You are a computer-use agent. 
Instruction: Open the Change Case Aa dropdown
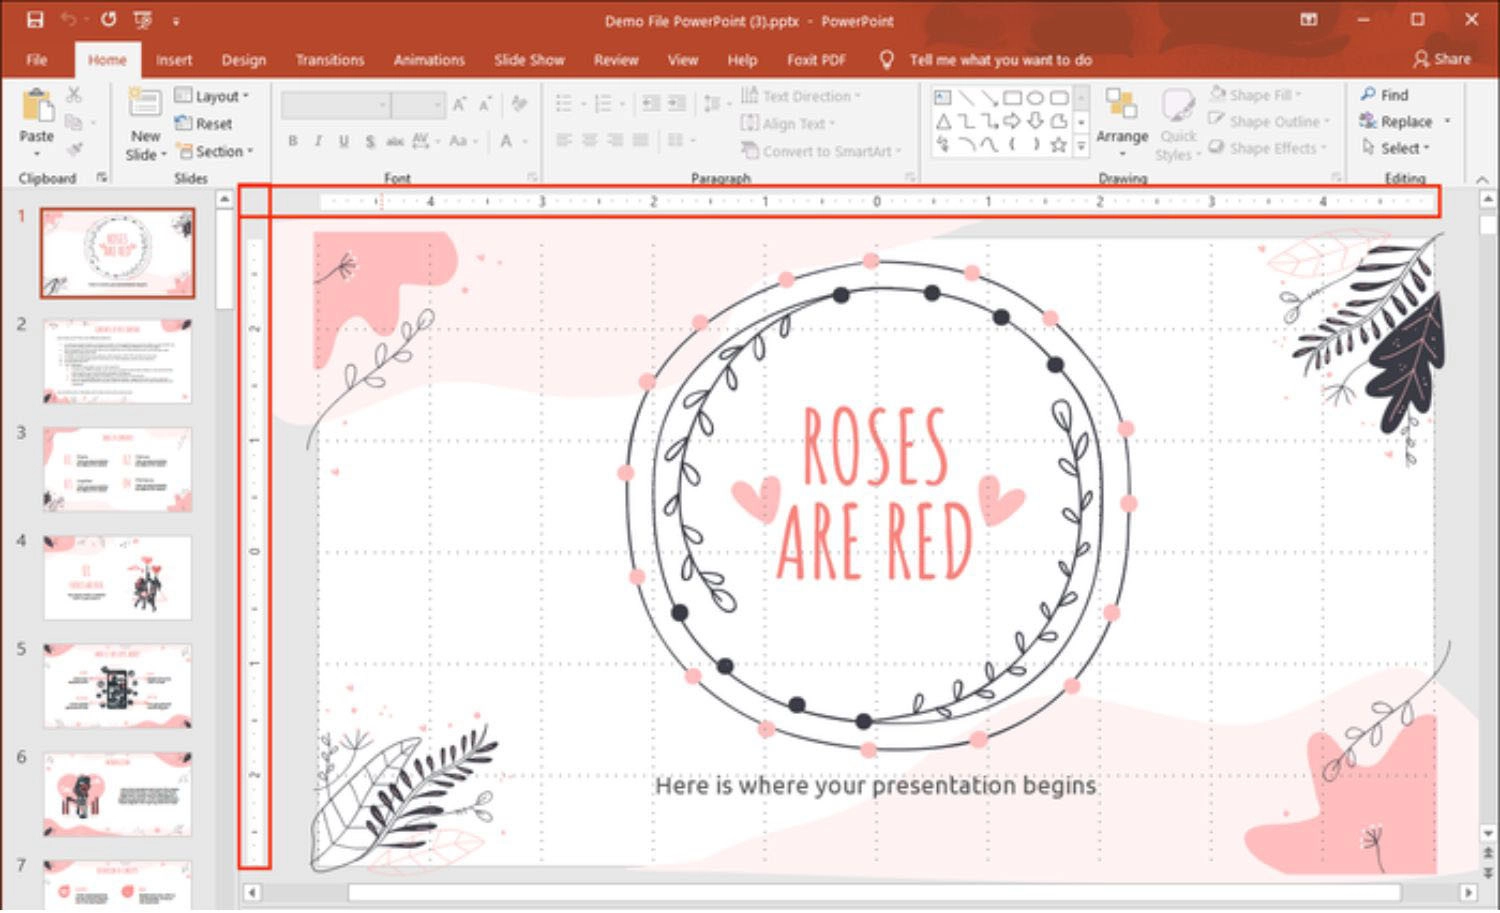pos(462,141)
